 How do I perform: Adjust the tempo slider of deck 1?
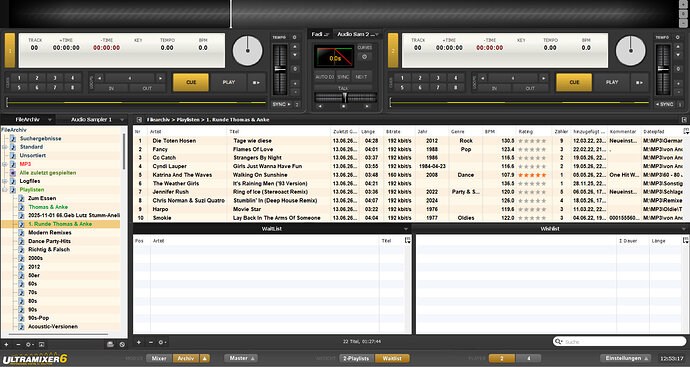(x=280, y=69)
